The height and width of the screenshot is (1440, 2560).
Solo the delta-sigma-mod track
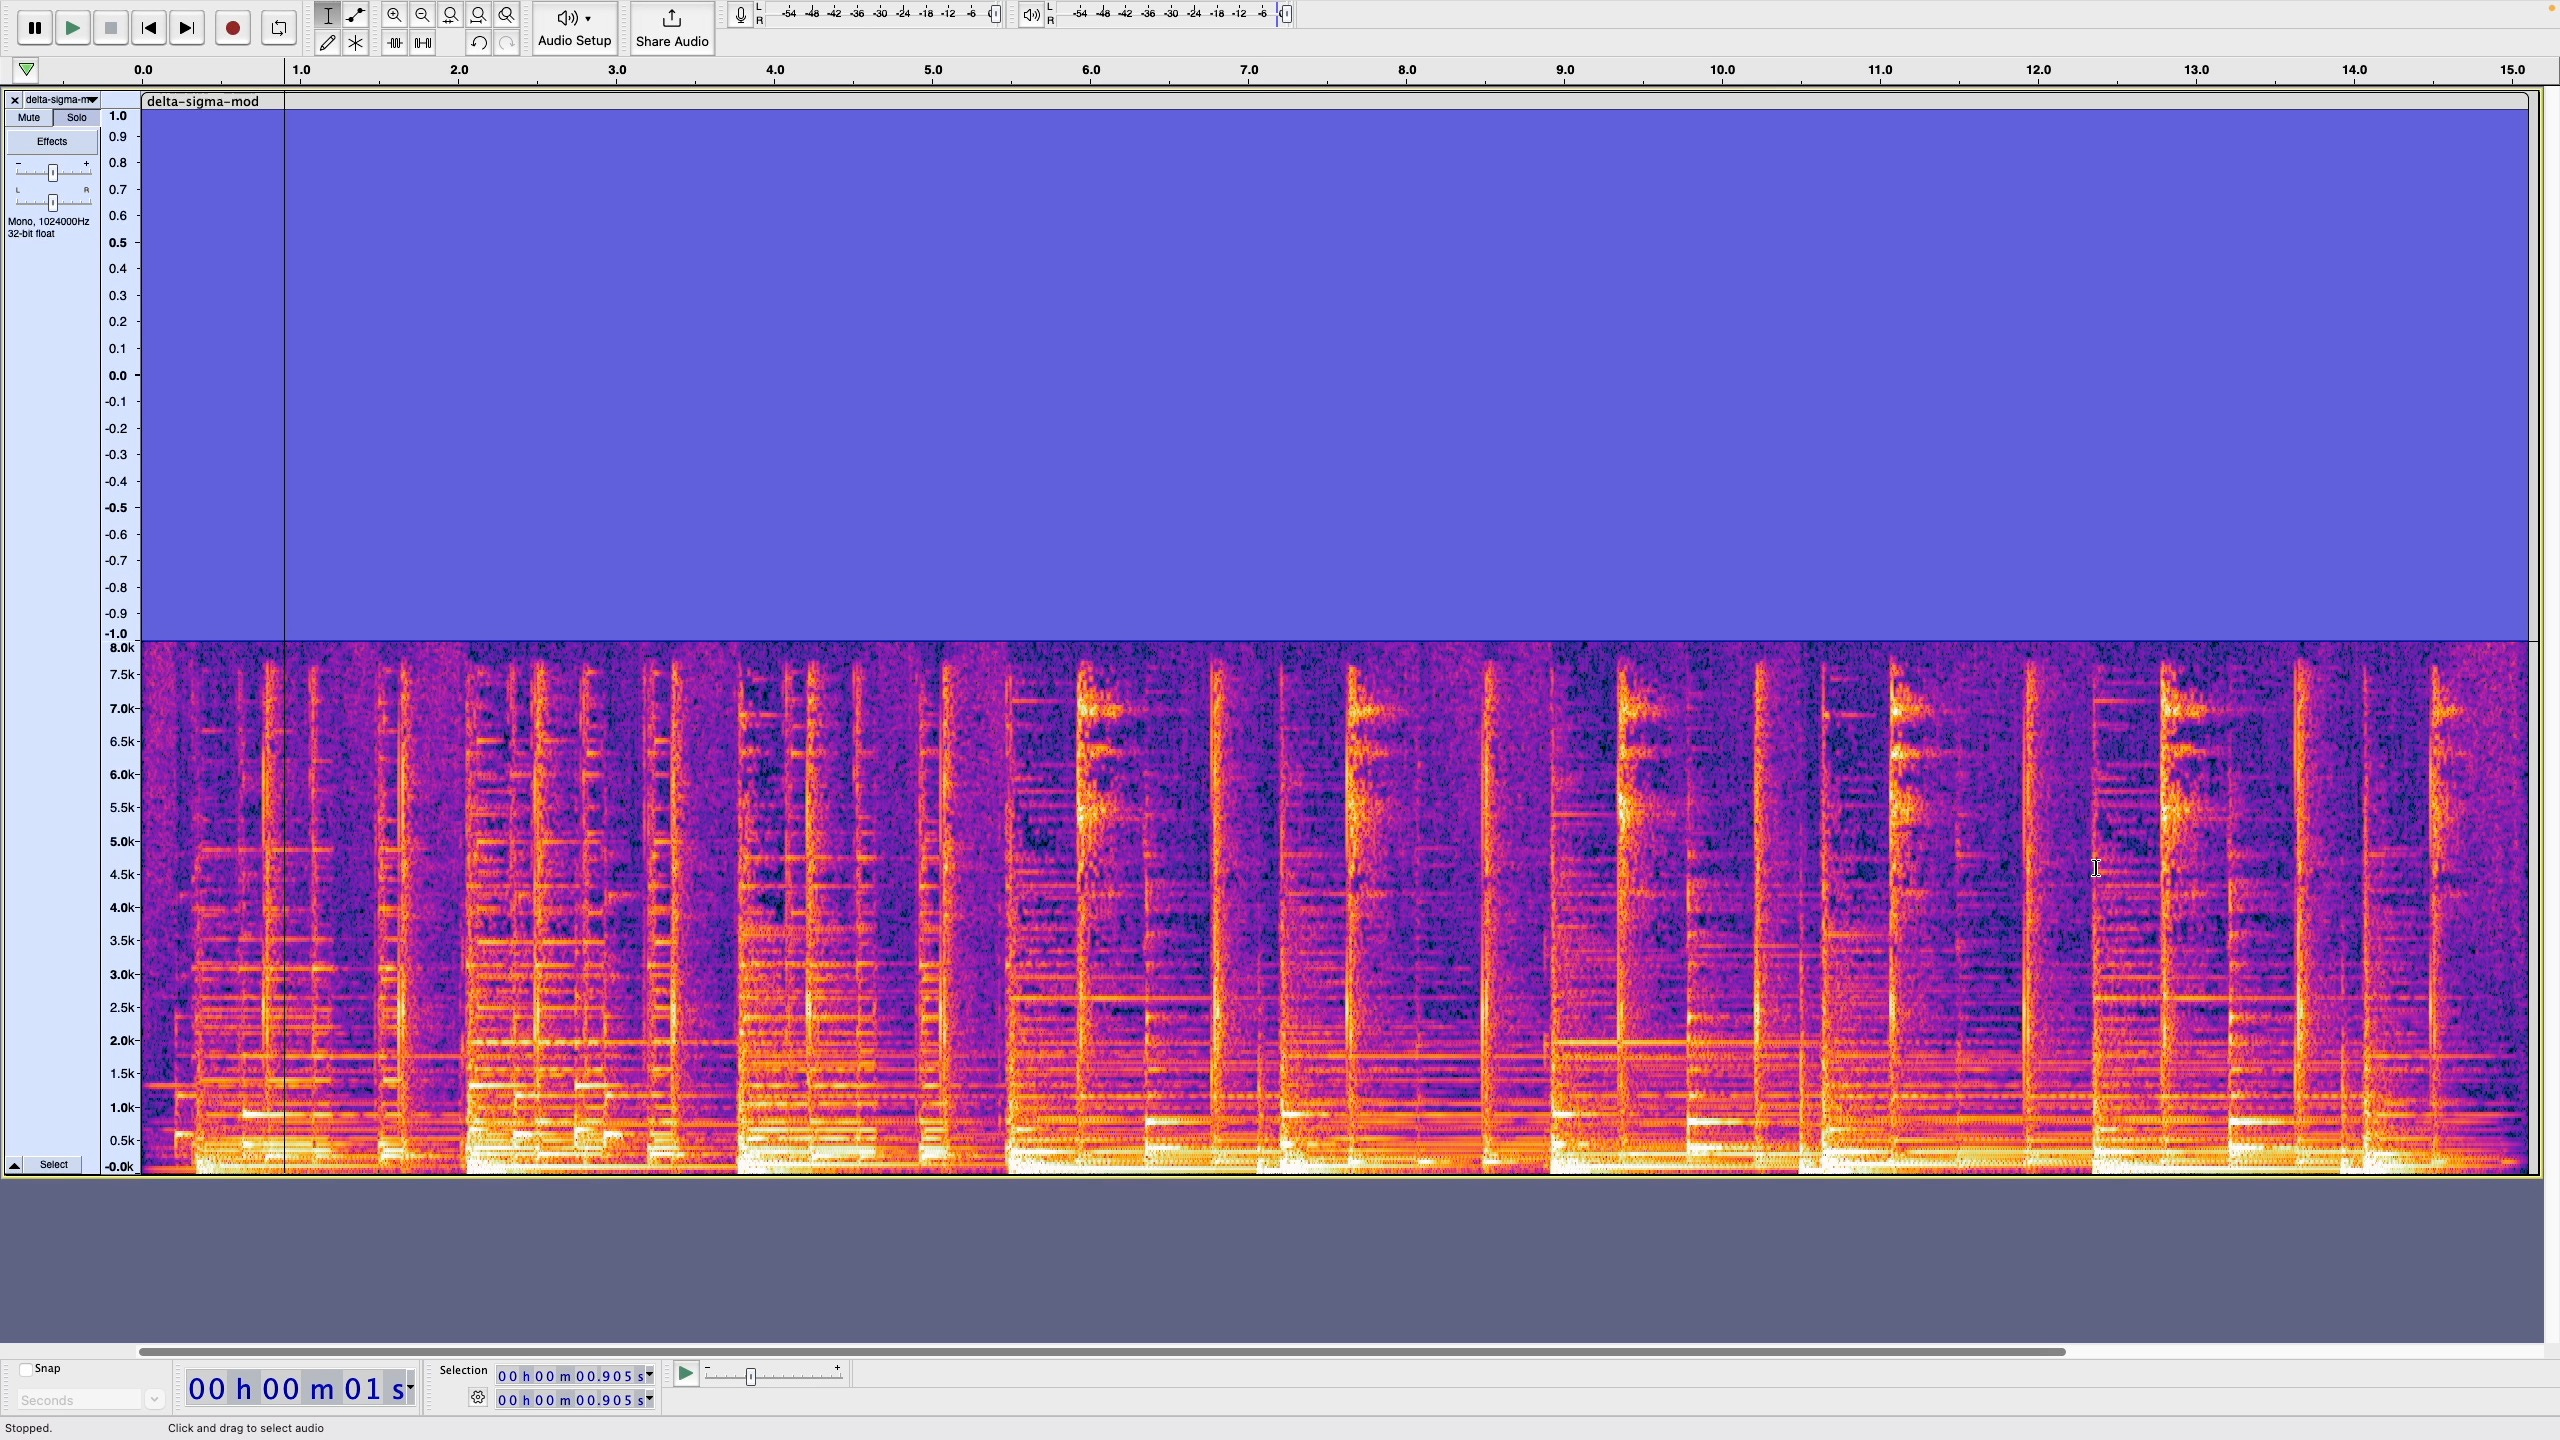tap(76, 118)
